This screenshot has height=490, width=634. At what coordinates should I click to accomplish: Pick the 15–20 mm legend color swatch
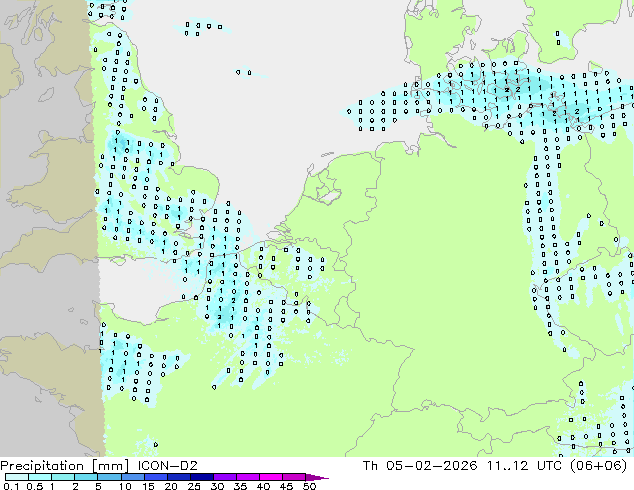point(155,477)
